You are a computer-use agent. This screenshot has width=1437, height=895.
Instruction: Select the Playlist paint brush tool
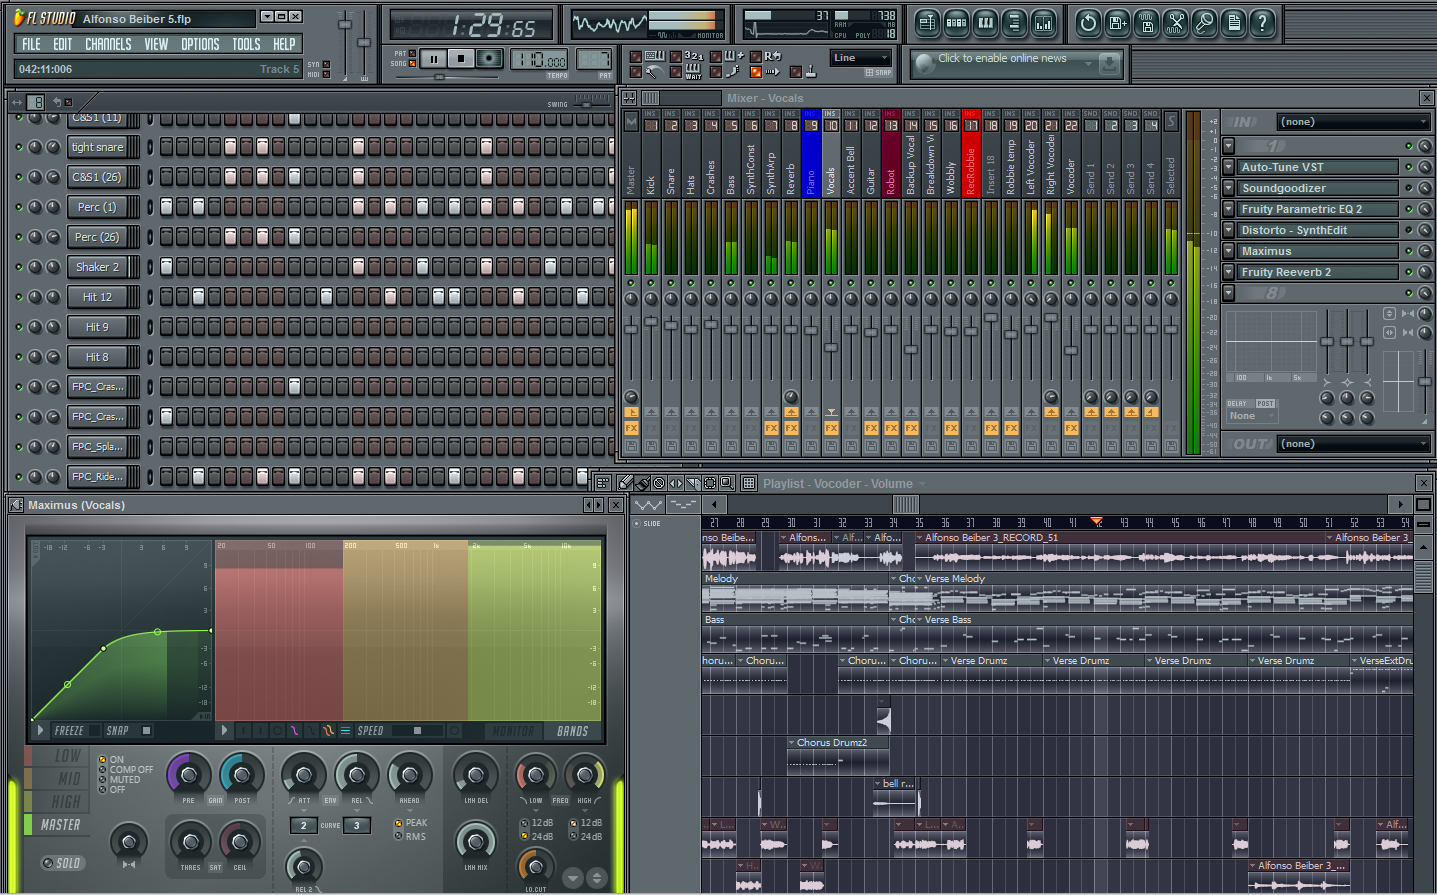pos(642,483)
